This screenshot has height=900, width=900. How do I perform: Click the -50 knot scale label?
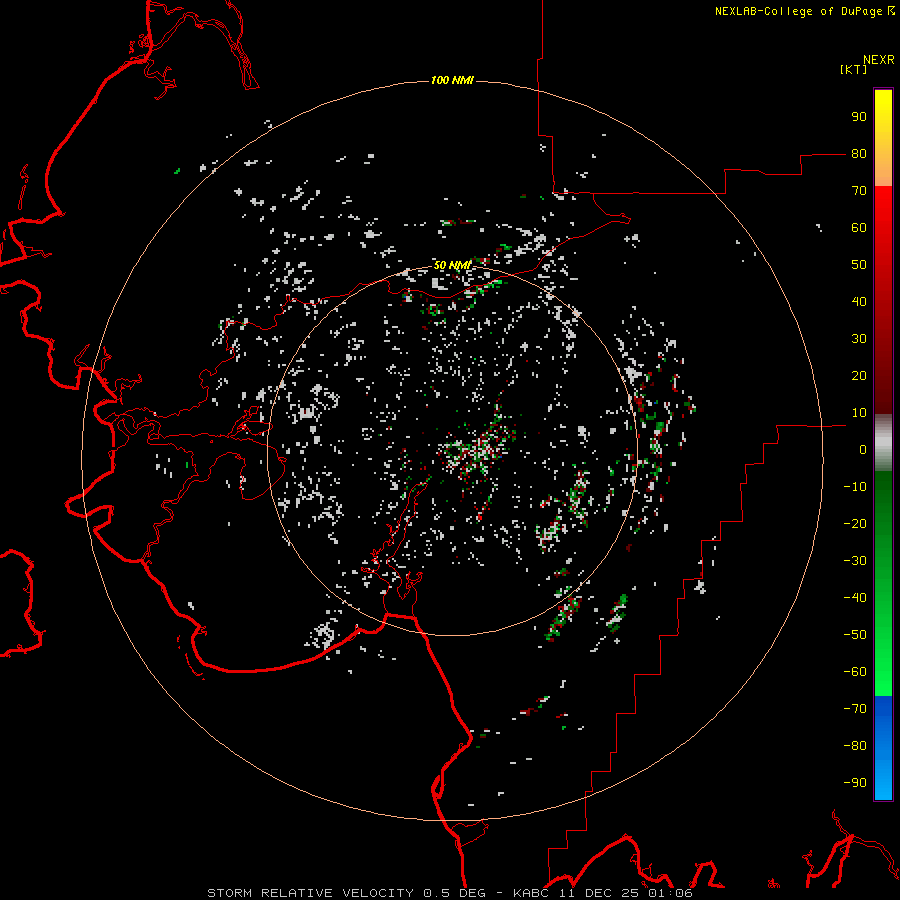pyautogui.click(x=855, y=635)
